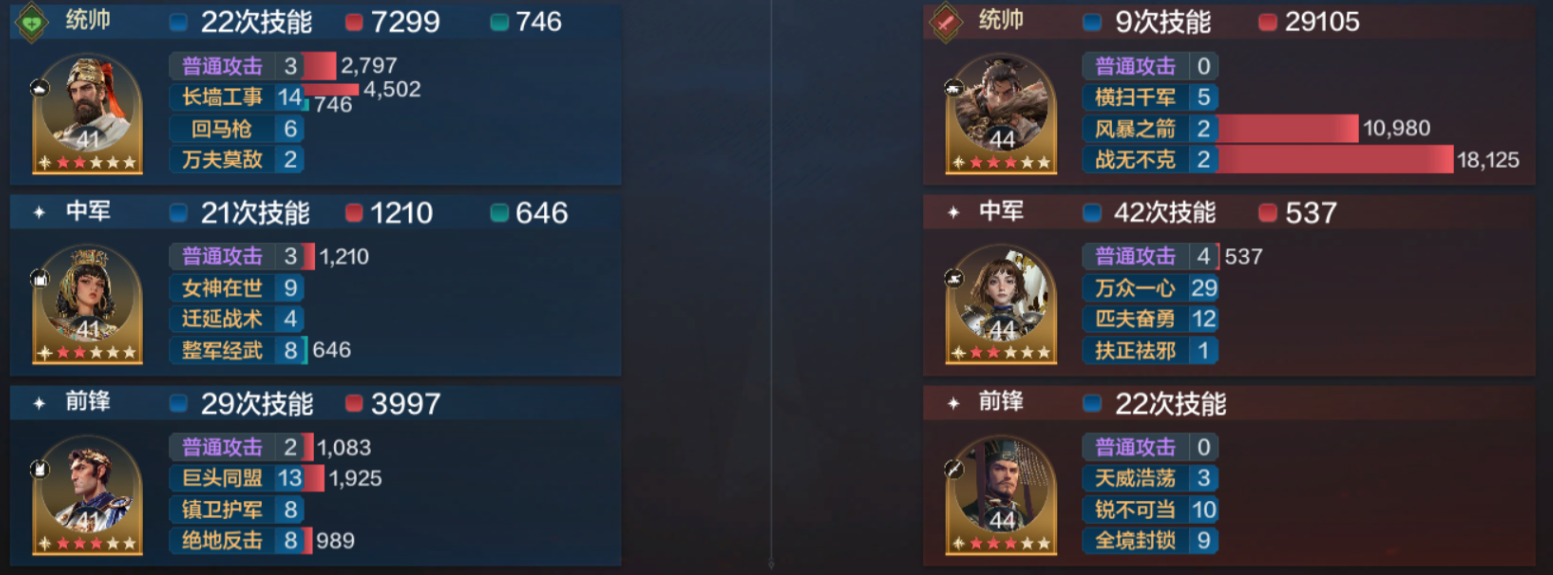Viewport: 1553px width, 575px height.
Task: Click the star icon beside left 中军 label
Action: [x=40, y=213]
